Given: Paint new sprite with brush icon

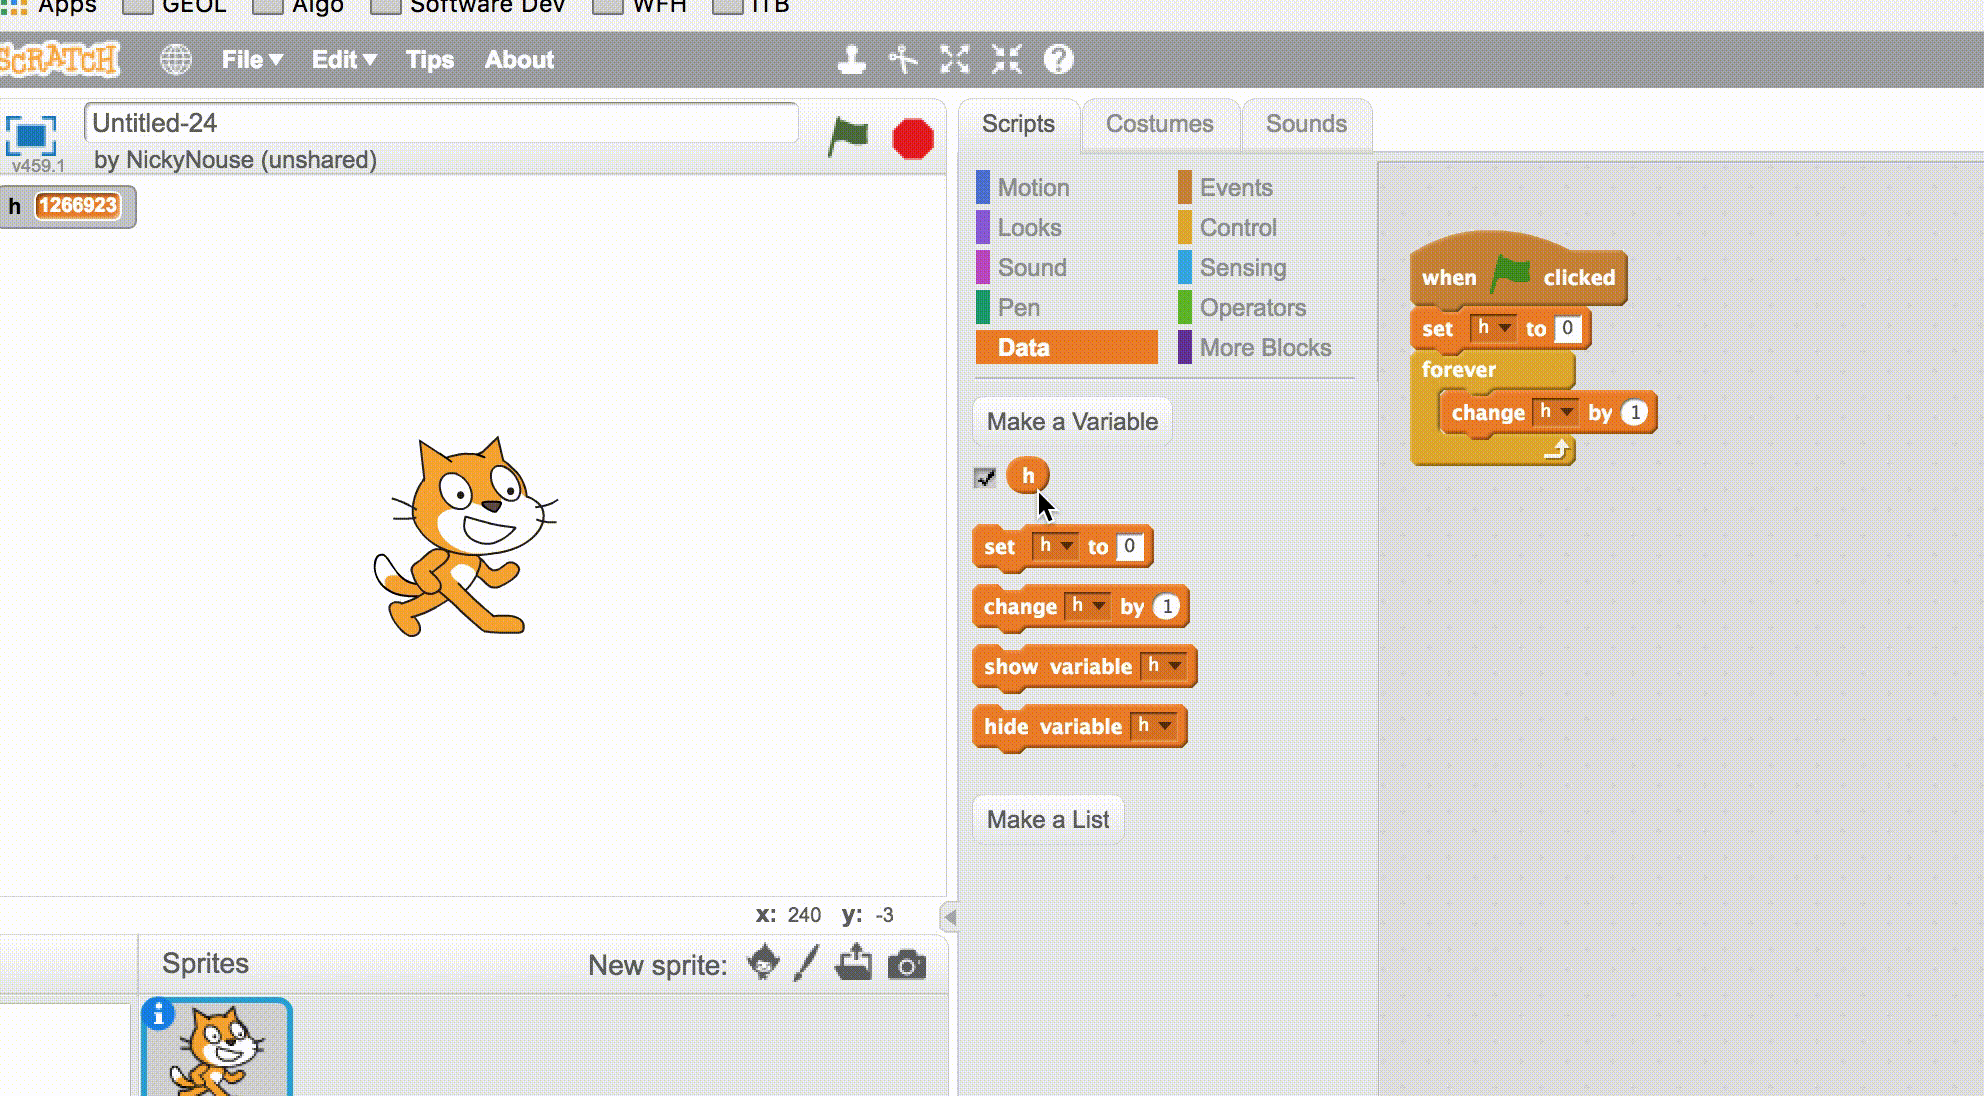Looking at the screenshot, I should [x=806, y=964].
